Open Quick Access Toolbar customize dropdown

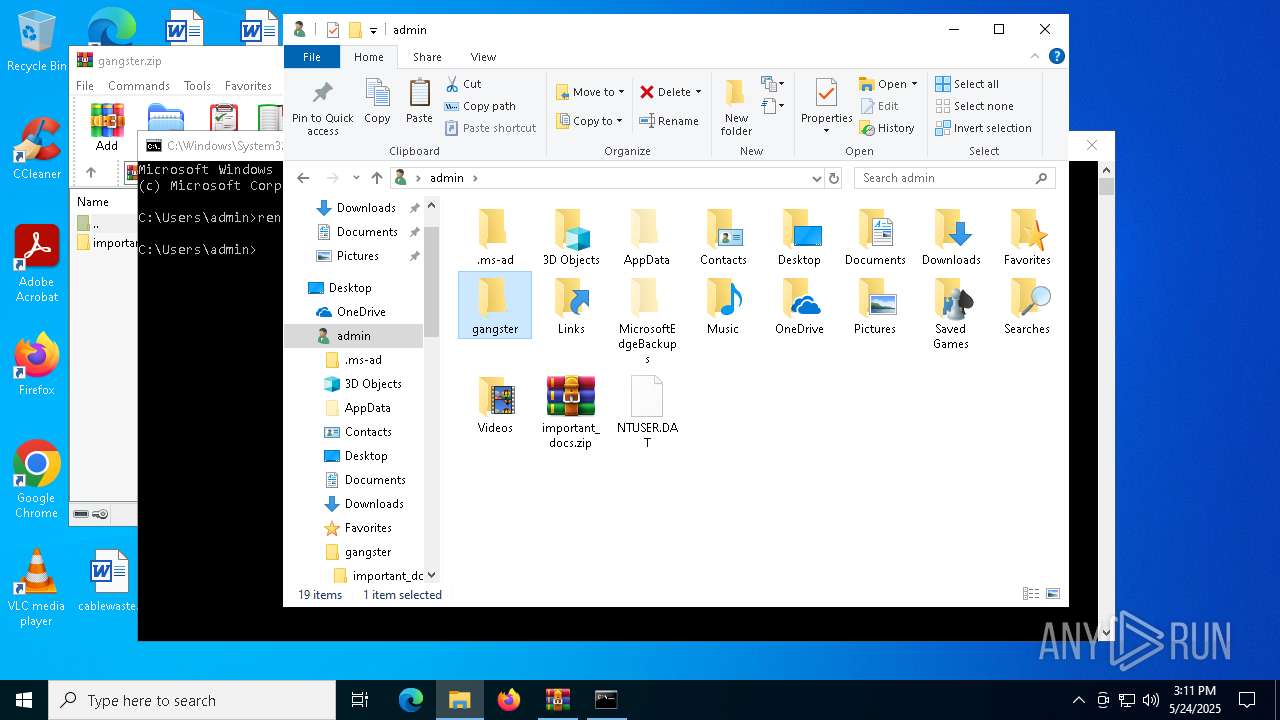pos(373,31)
